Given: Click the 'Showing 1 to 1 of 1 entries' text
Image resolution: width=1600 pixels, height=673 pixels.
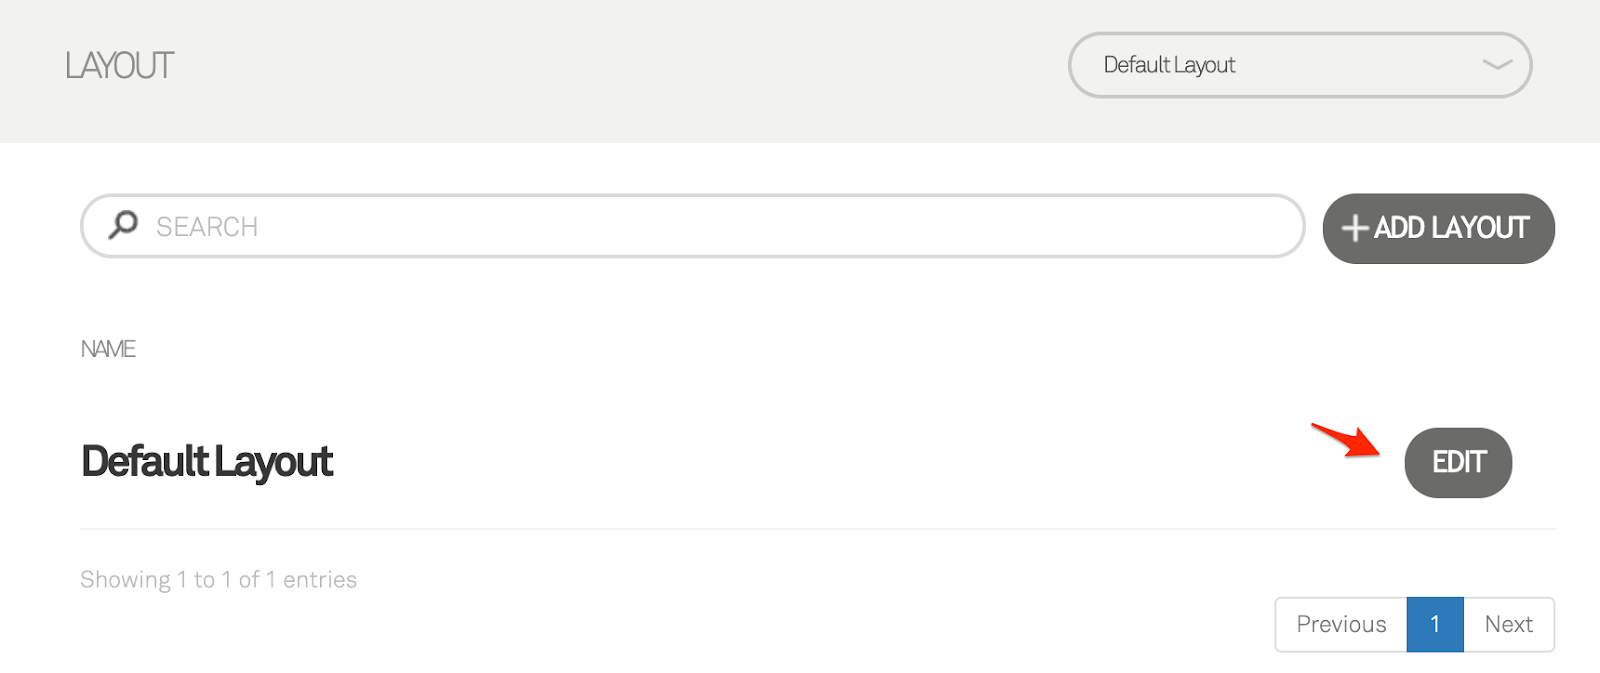Looking at the screenshot, I should [x=218, y=580].
